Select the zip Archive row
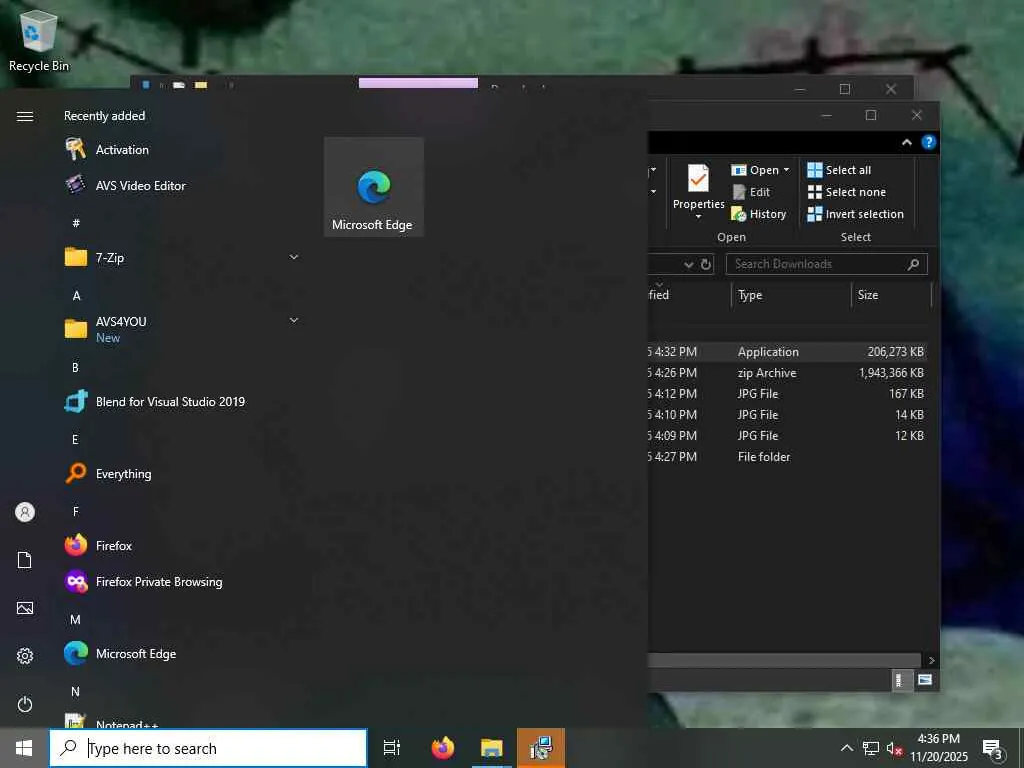 (787, 373)
